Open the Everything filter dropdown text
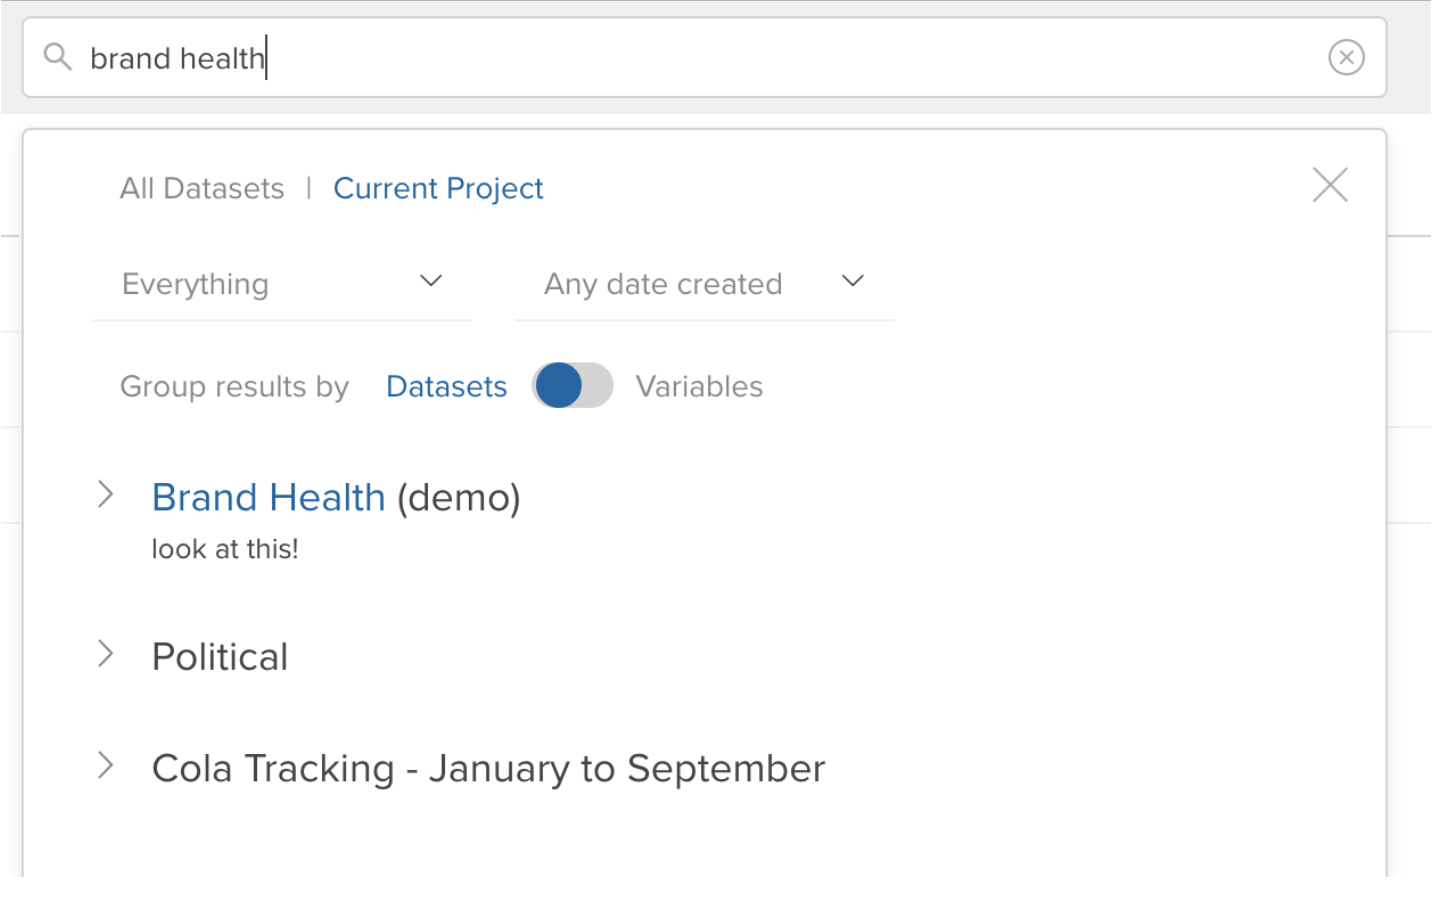 pyautogui.click(x=195, y=285)
